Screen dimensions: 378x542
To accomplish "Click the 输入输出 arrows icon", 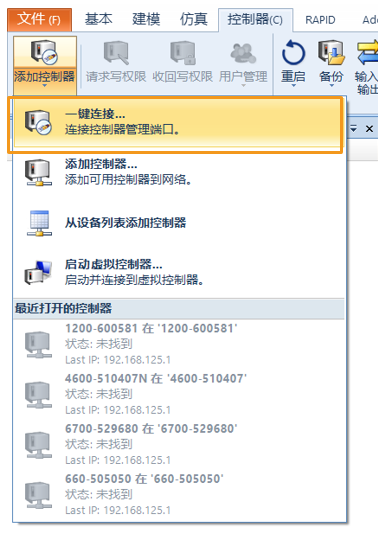I will click(x=368, y=53).
